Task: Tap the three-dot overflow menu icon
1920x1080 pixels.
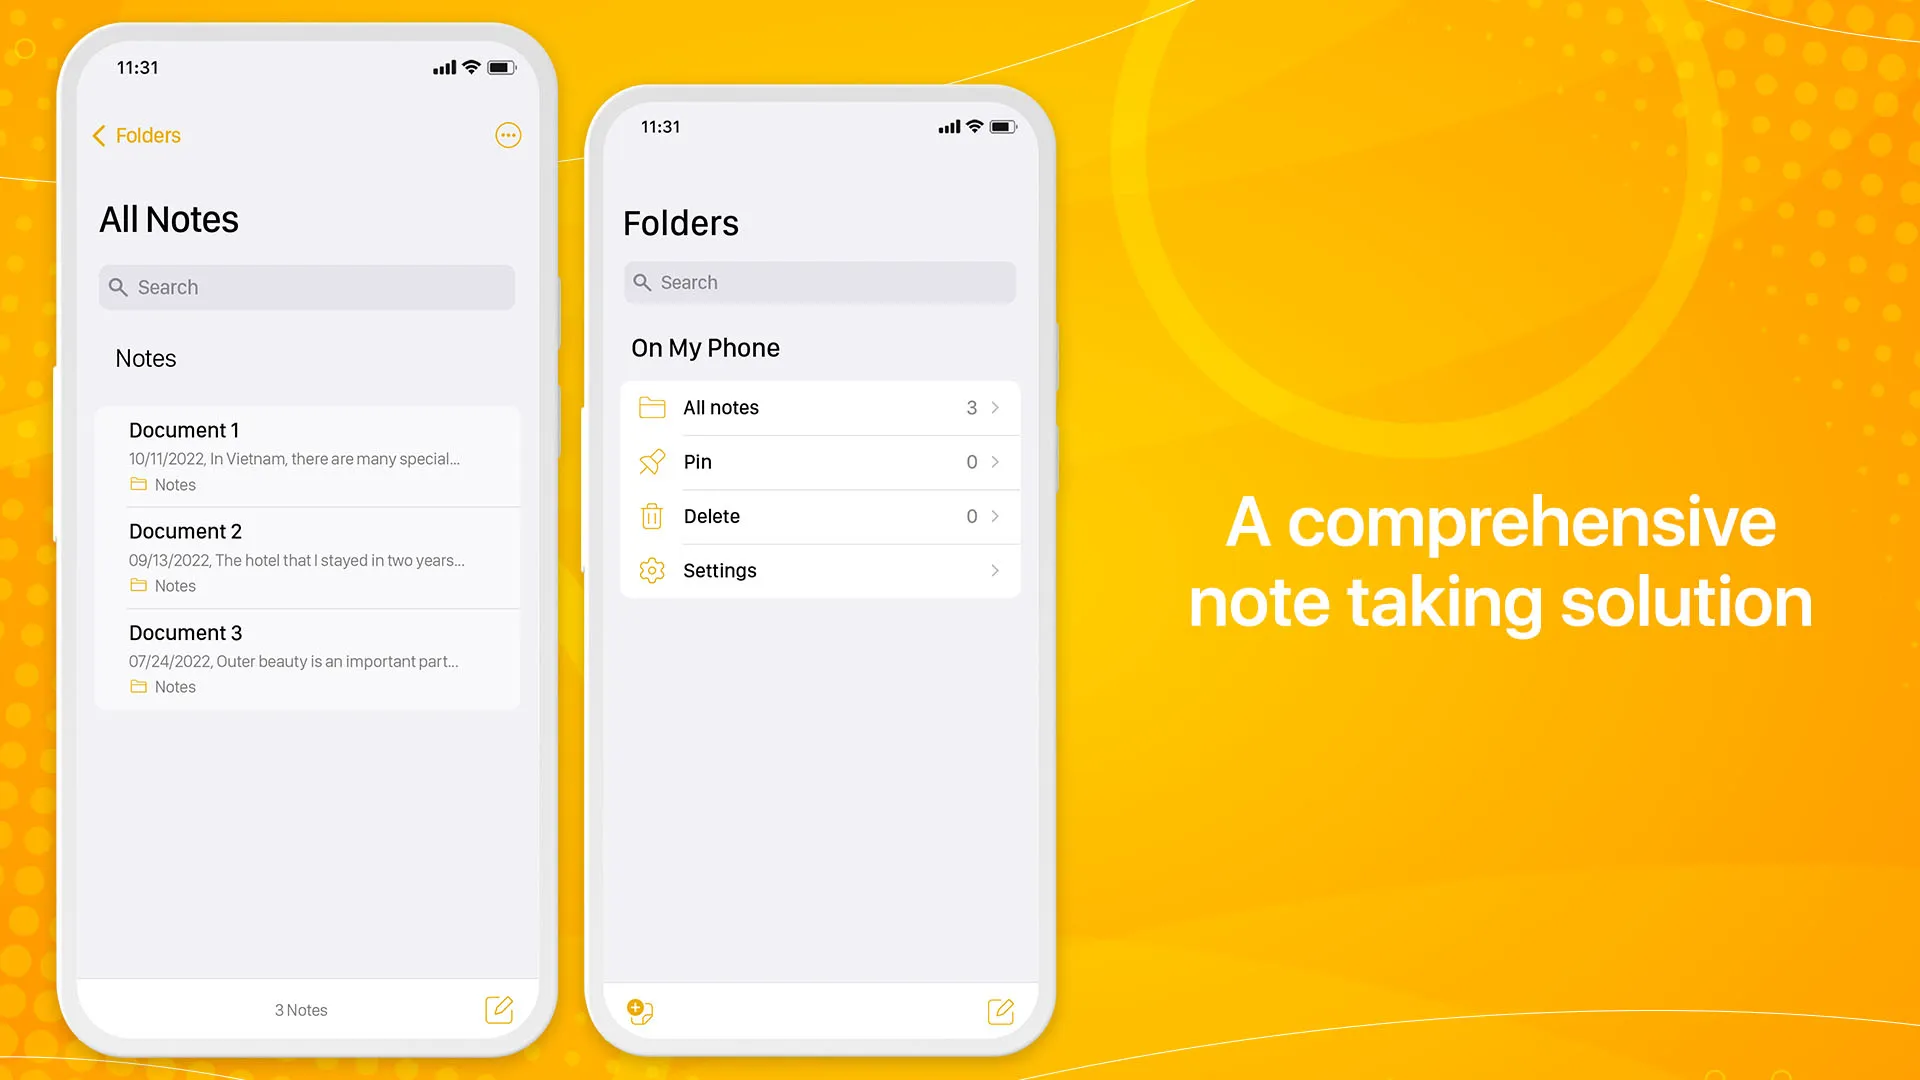Action: click(508, 136)
